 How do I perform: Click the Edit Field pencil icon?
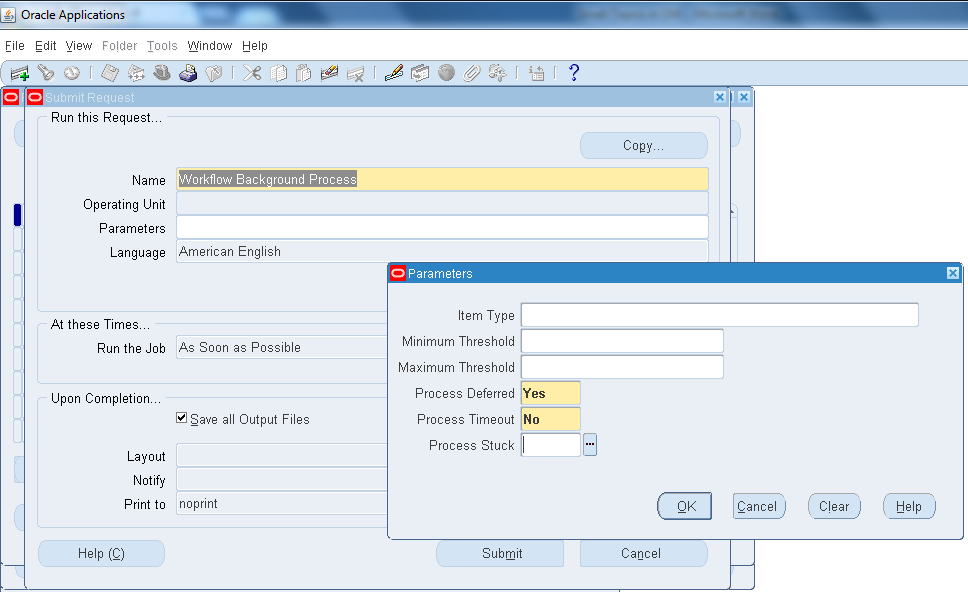pos(394,73)
